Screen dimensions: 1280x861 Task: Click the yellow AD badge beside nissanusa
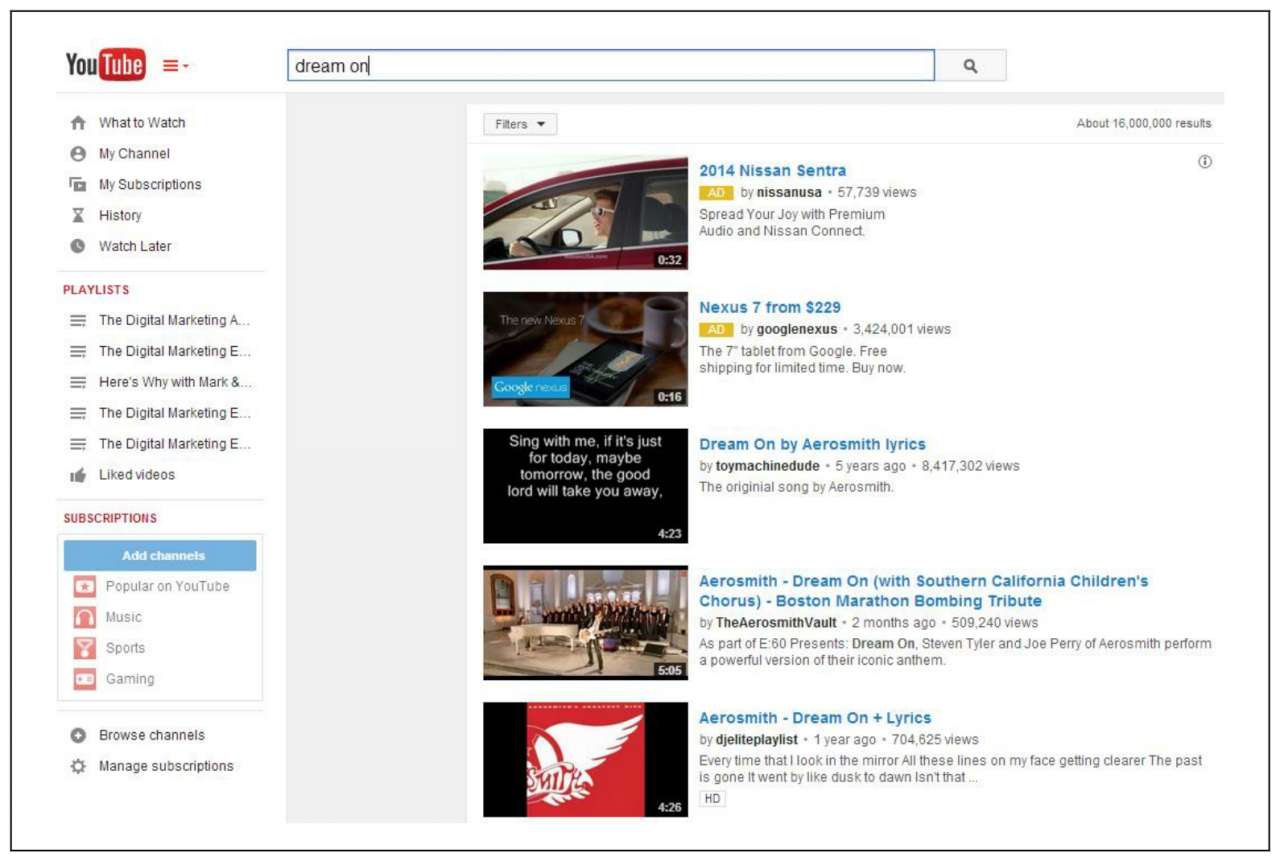point(716,192)
